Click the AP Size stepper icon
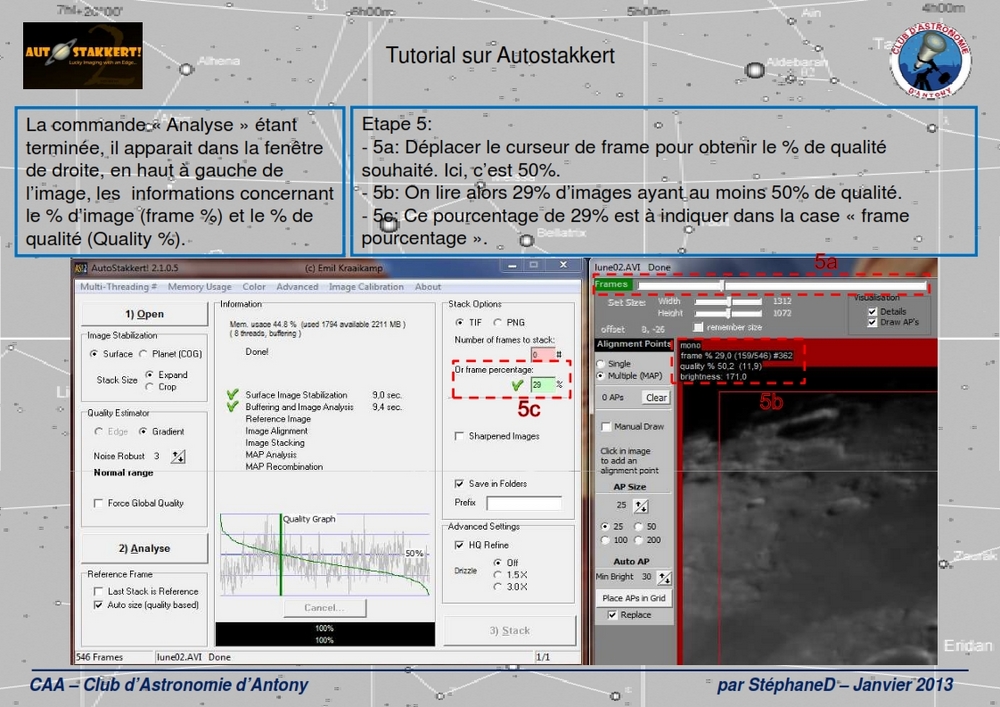The image size is (1000, 707). point(640,506)
